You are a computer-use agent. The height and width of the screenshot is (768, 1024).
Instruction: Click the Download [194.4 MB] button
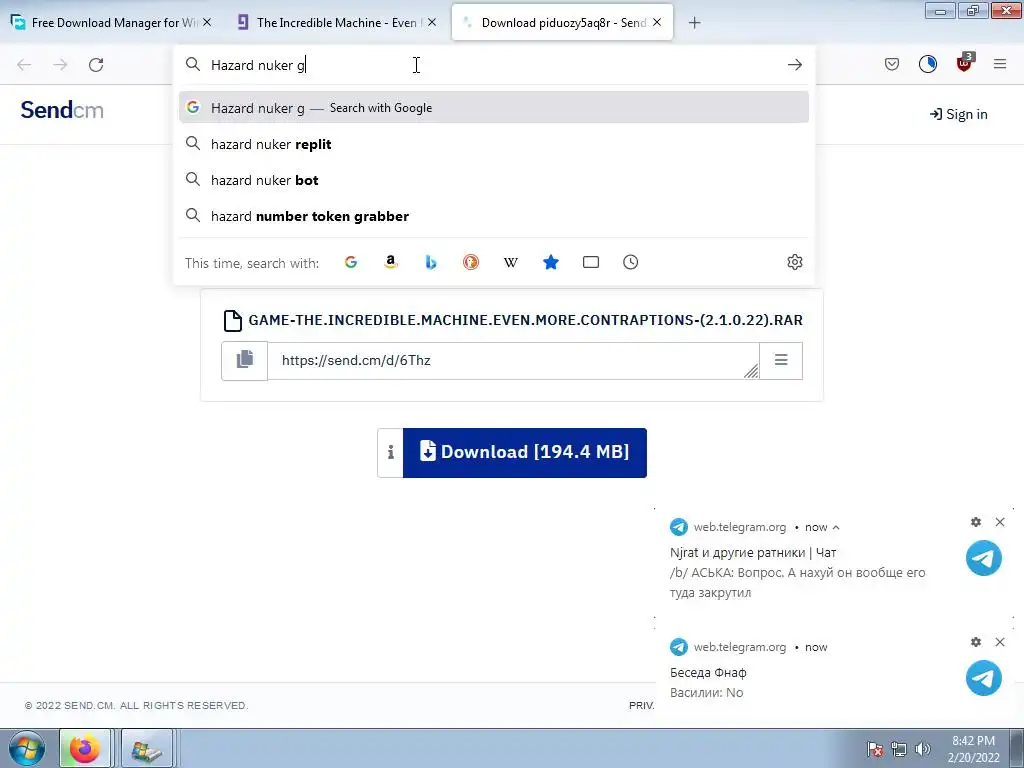point(524,453)
